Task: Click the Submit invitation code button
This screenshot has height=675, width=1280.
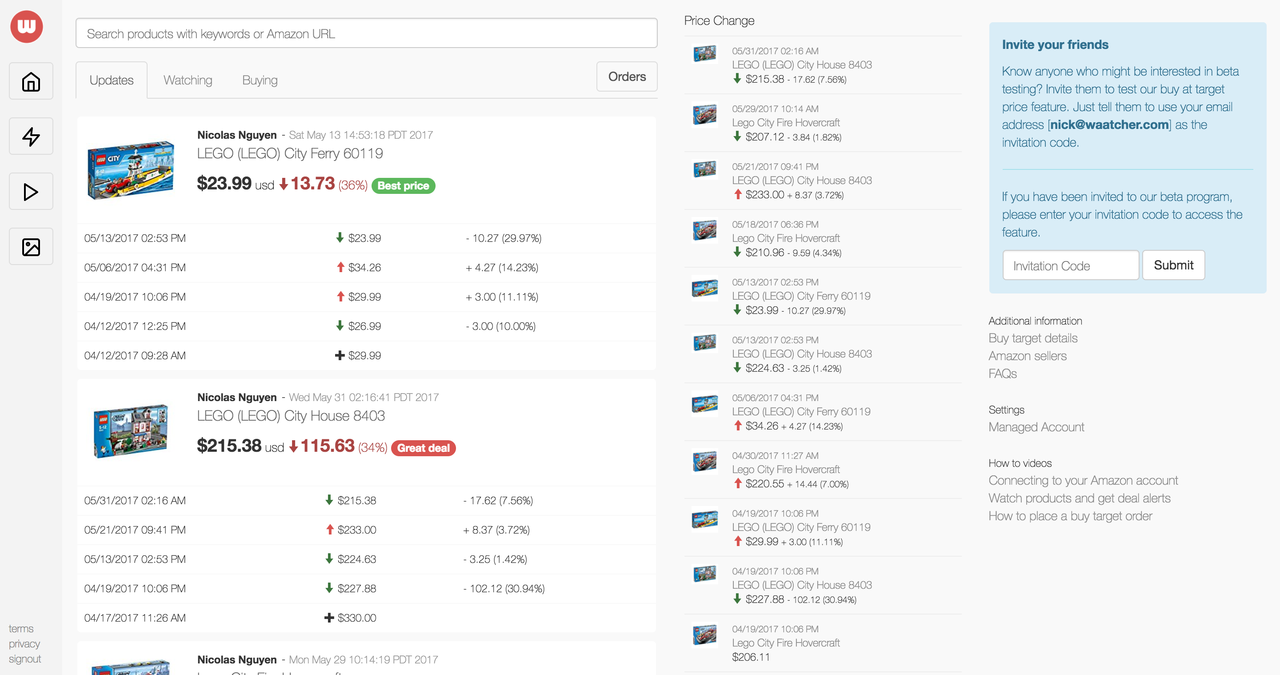Action: (1173, 265)
